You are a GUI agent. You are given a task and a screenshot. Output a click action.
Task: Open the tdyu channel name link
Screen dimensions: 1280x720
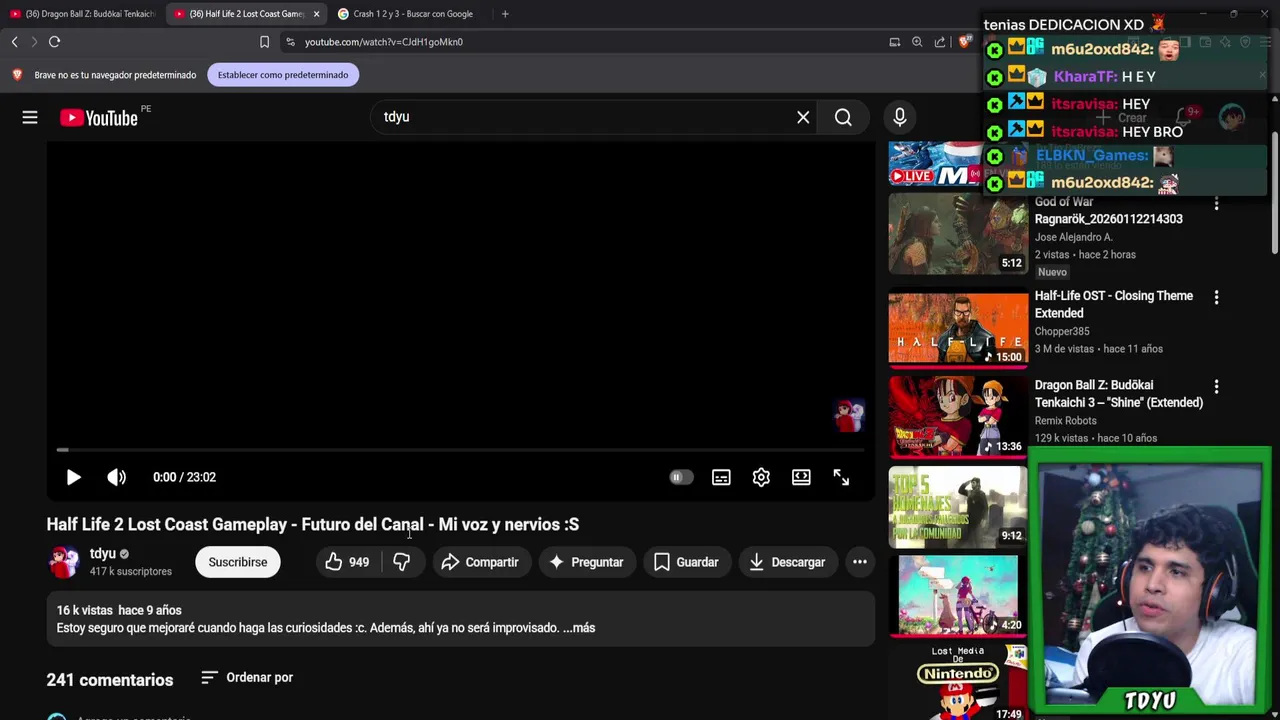point(103,553)
